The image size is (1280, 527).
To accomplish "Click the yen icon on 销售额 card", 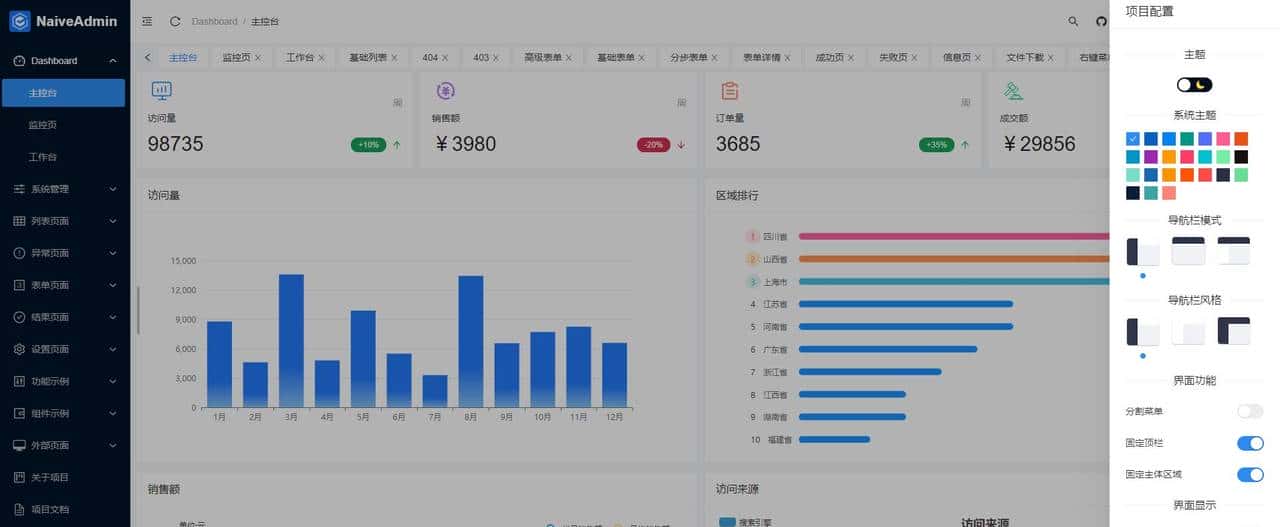I will (445, 91).
